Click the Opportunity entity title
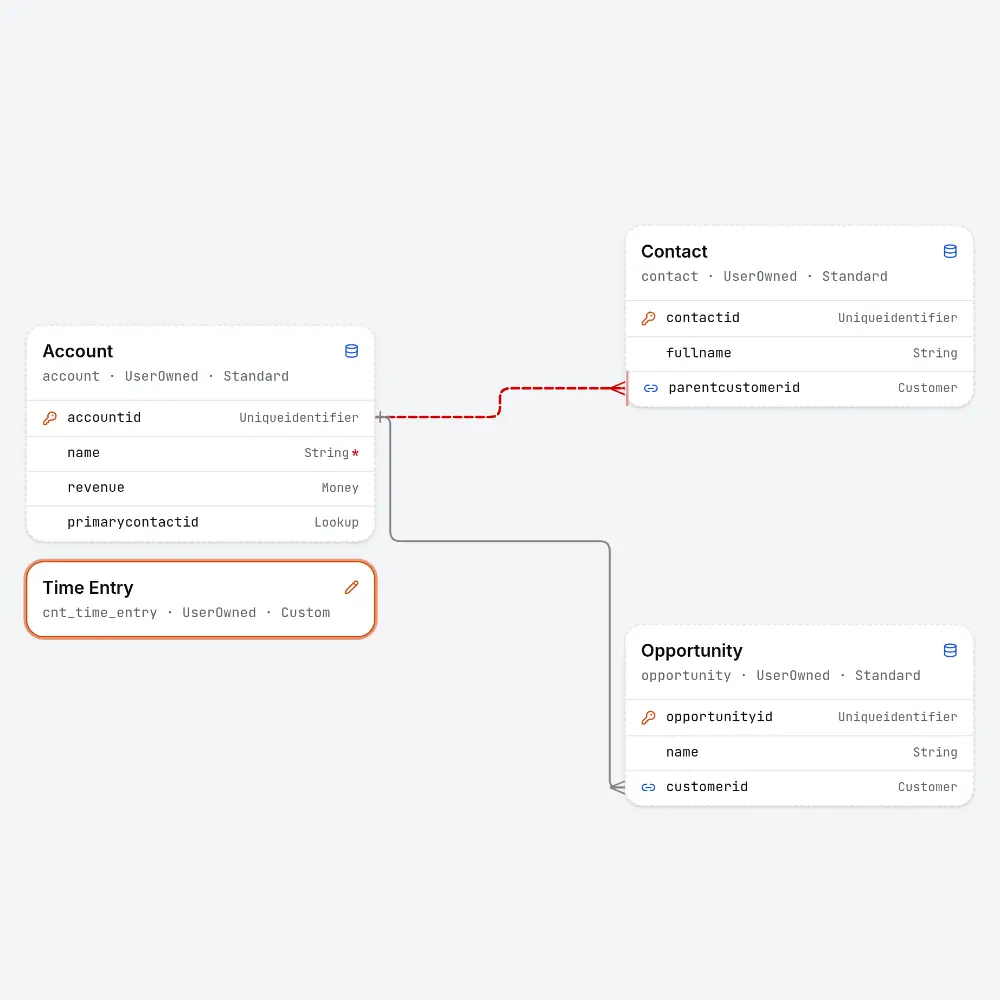Viewport: 1000px width, 1000px height. click(691, 651)
